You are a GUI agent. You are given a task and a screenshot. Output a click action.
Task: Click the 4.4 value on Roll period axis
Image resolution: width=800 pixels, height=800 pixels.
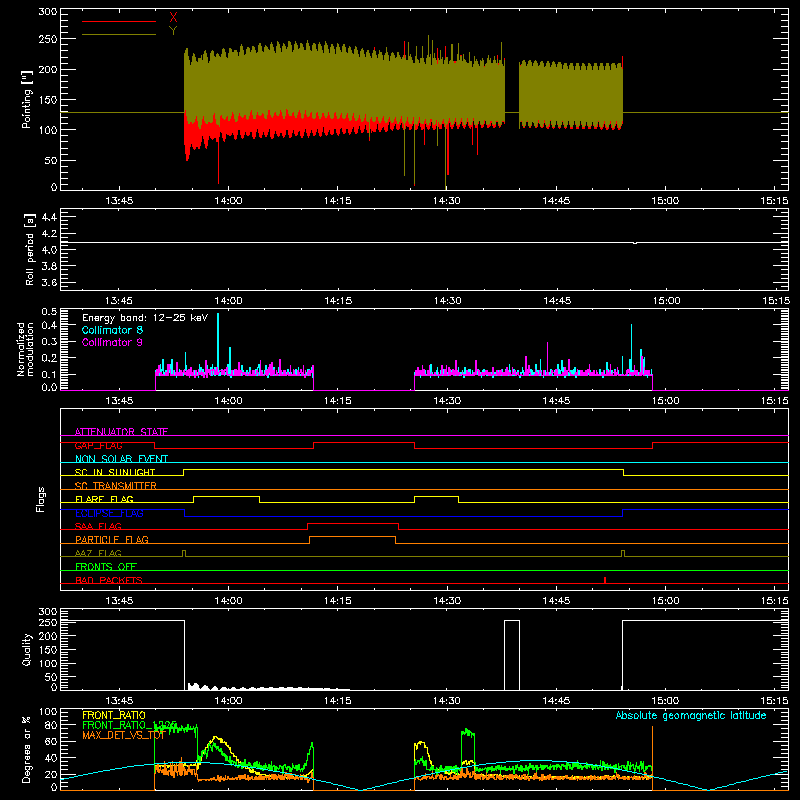tap(49, 217)
